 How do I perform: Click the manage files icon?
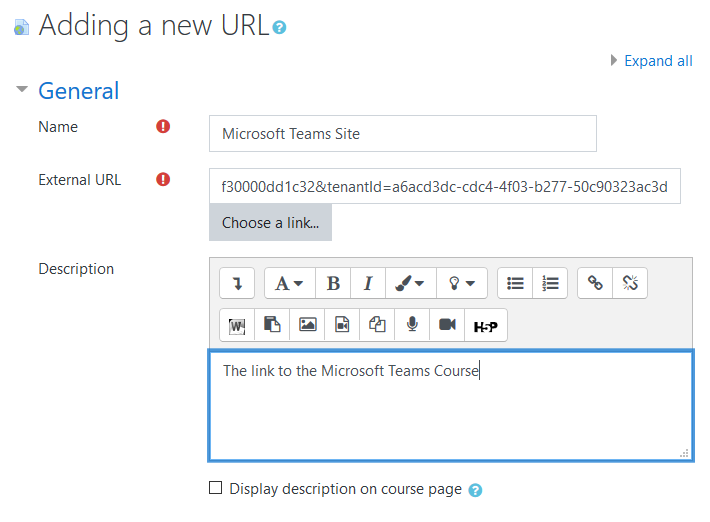coord(377,325)
